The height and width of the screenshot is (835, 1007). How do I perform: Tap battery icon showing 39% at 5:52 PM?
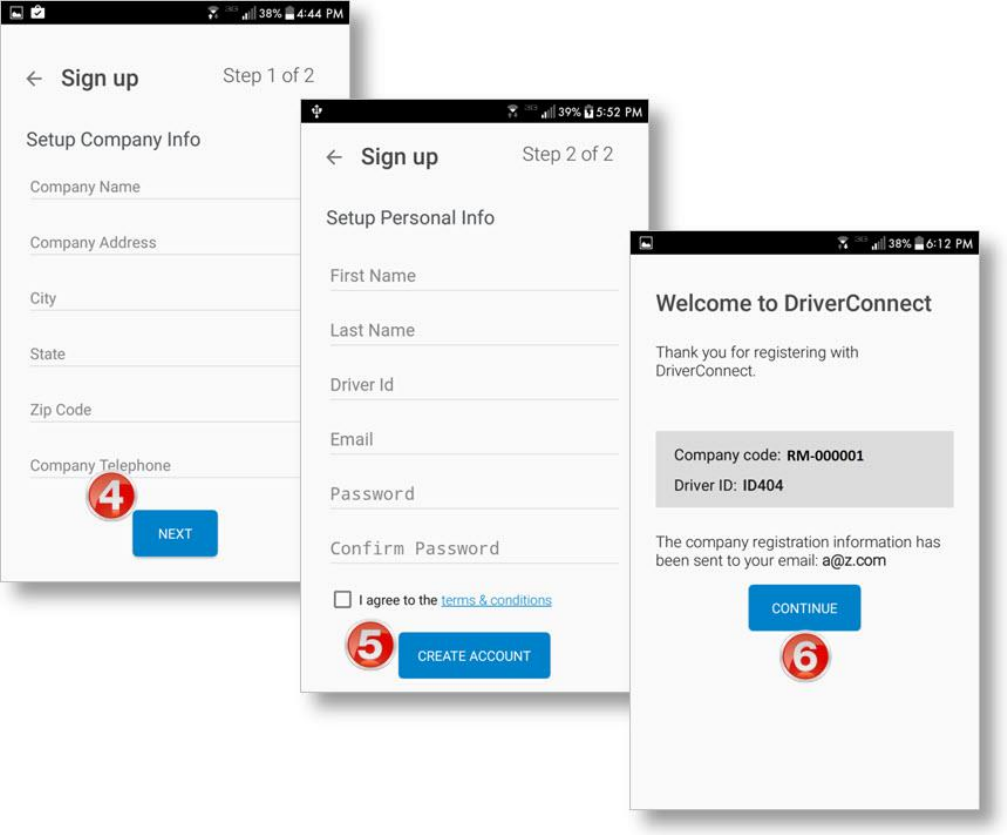click(x=590, y=112)
